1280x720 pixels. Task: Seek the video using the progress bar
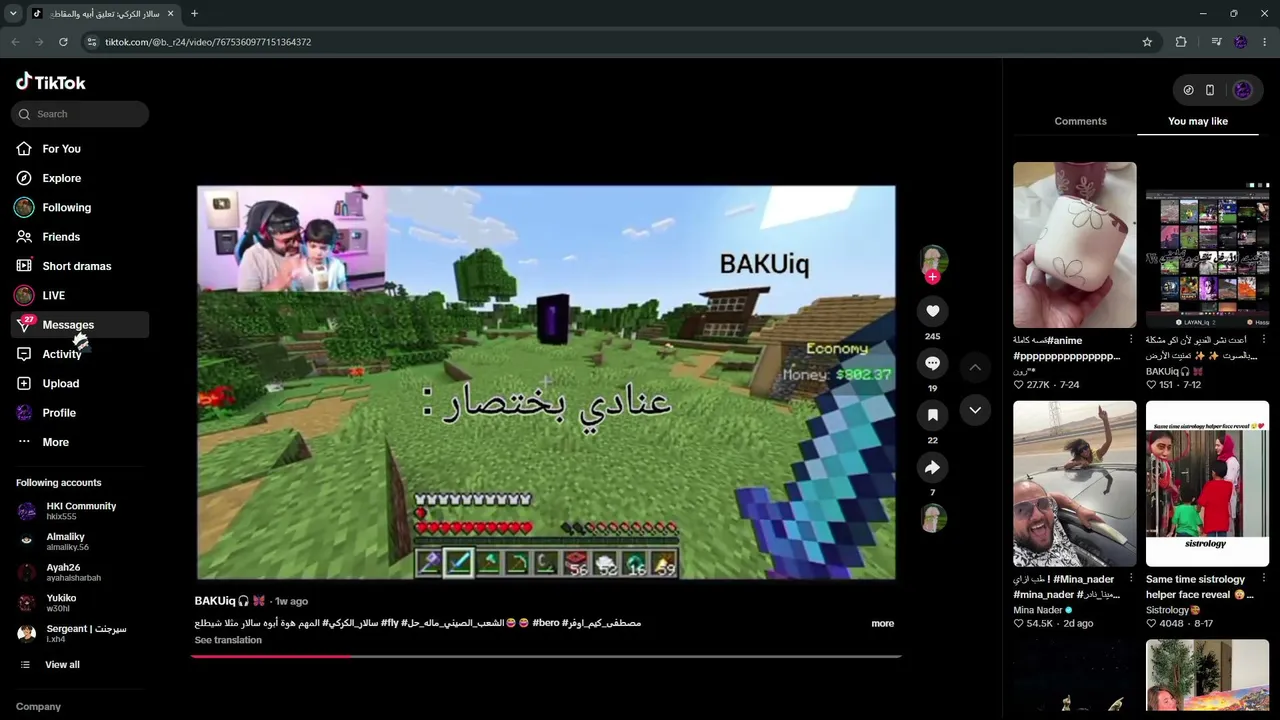tap(546, 656)
